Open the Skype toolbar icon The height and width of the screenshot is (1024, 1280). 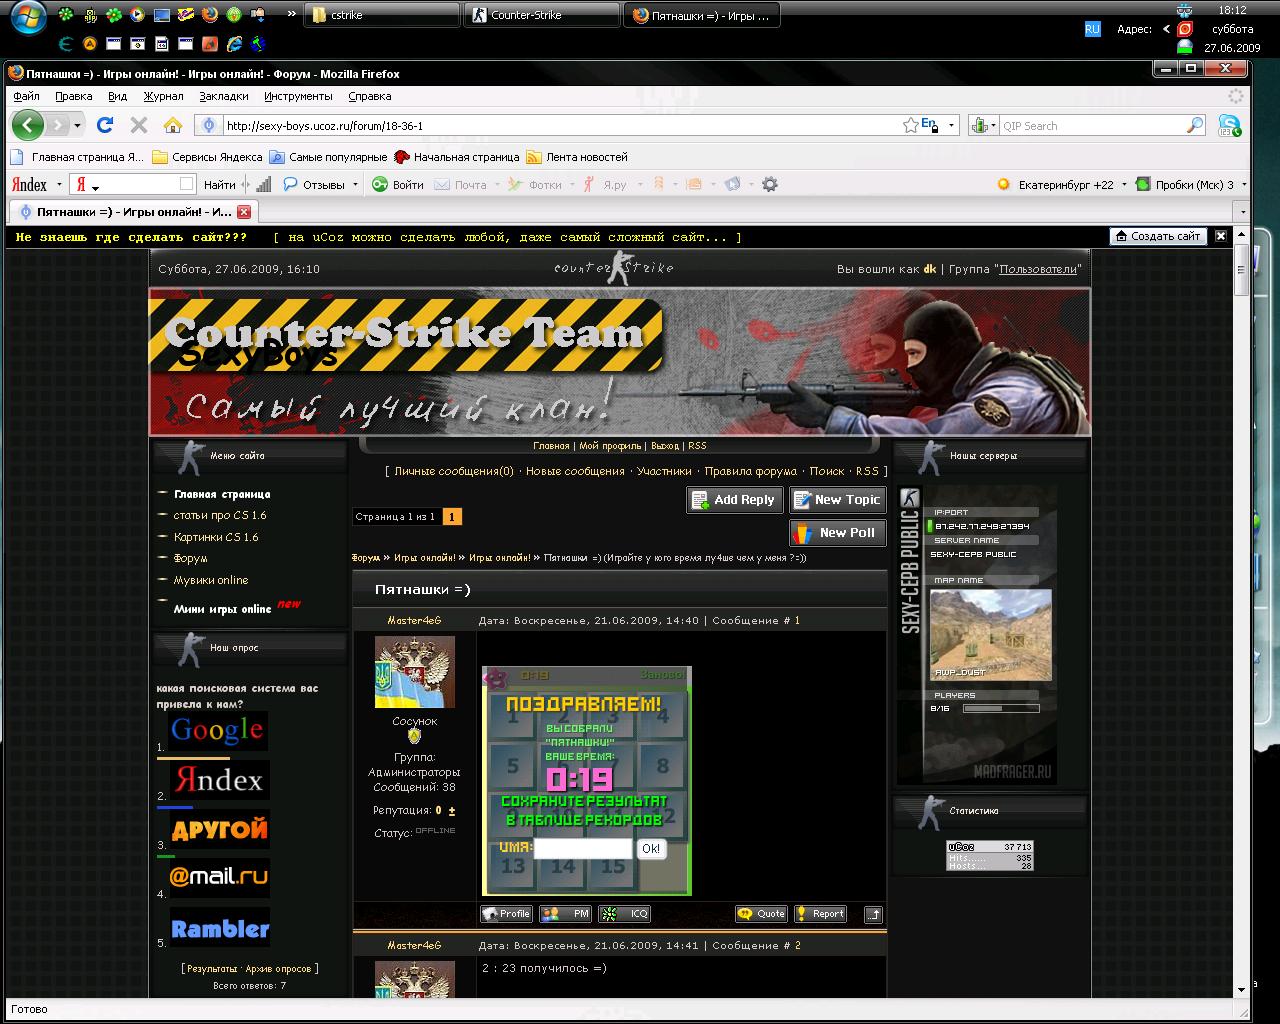(1229, 126)
